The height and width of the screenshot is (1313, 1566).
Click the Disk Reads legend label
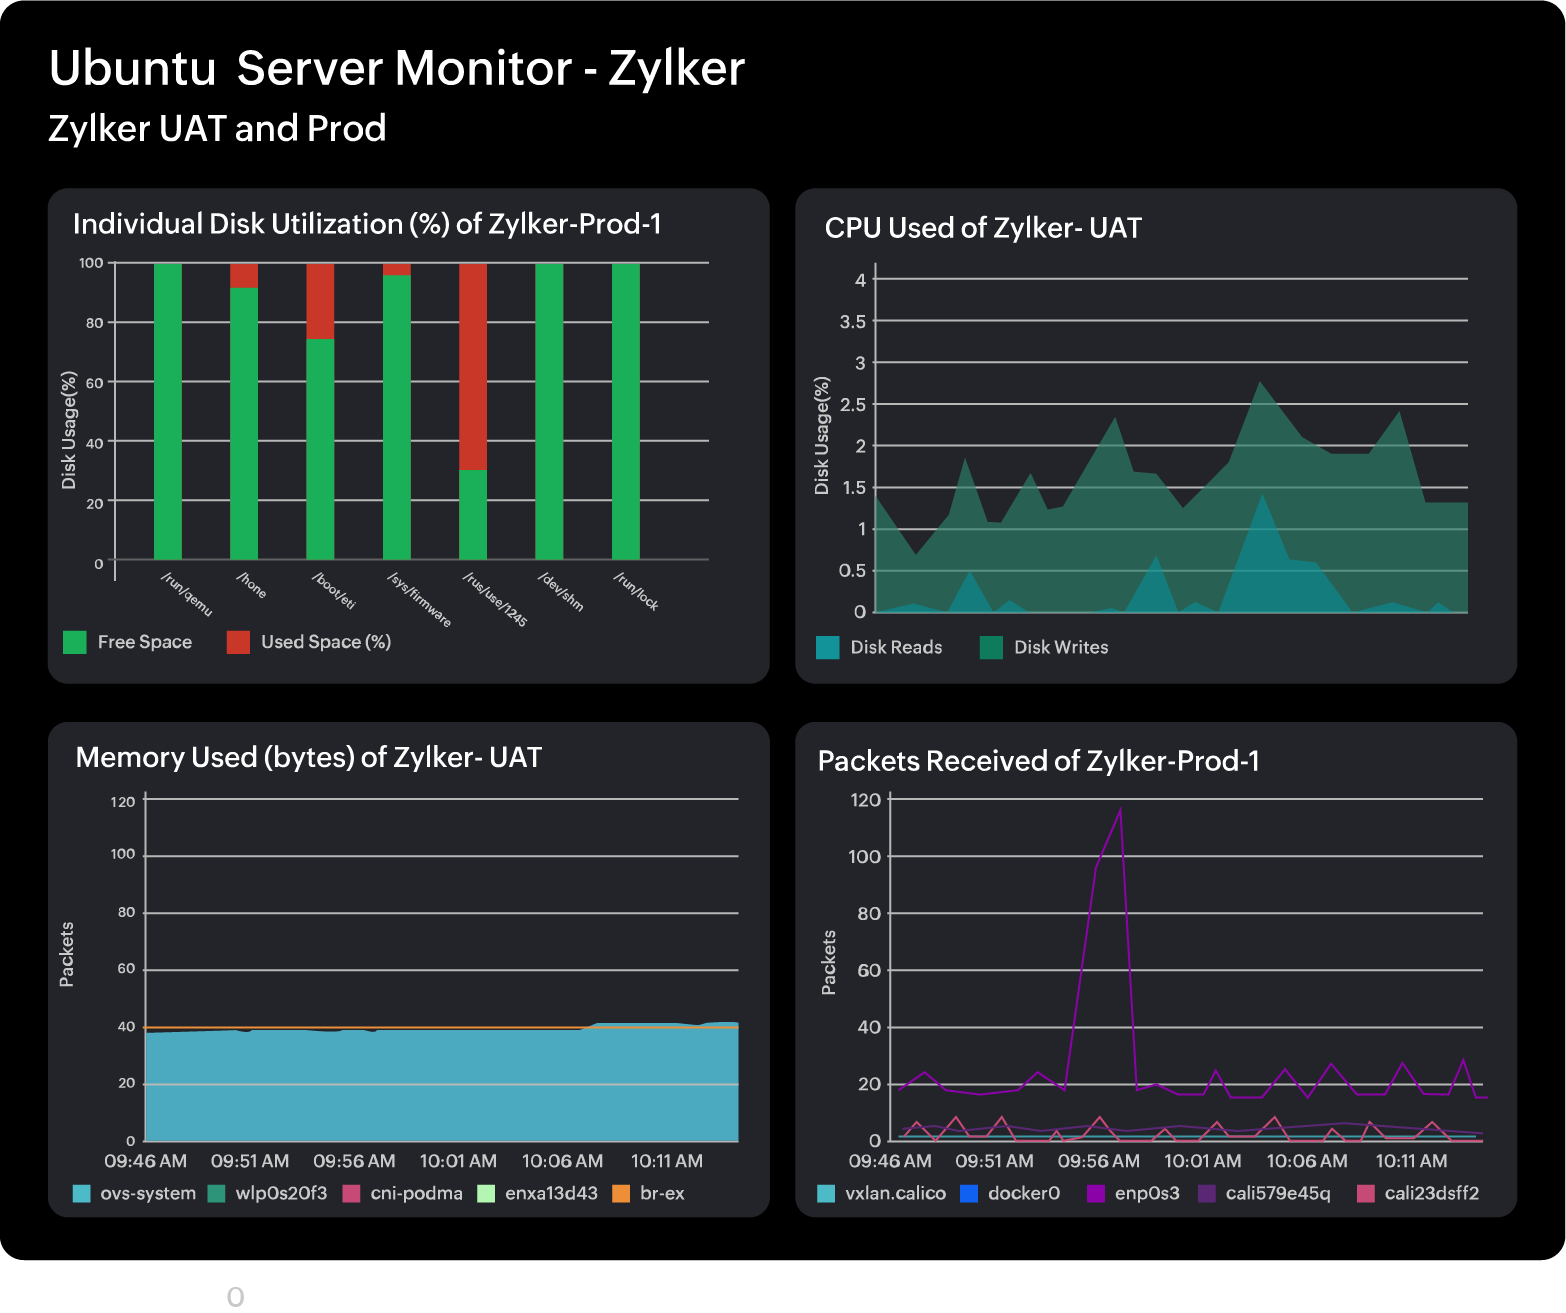(896, 647)
